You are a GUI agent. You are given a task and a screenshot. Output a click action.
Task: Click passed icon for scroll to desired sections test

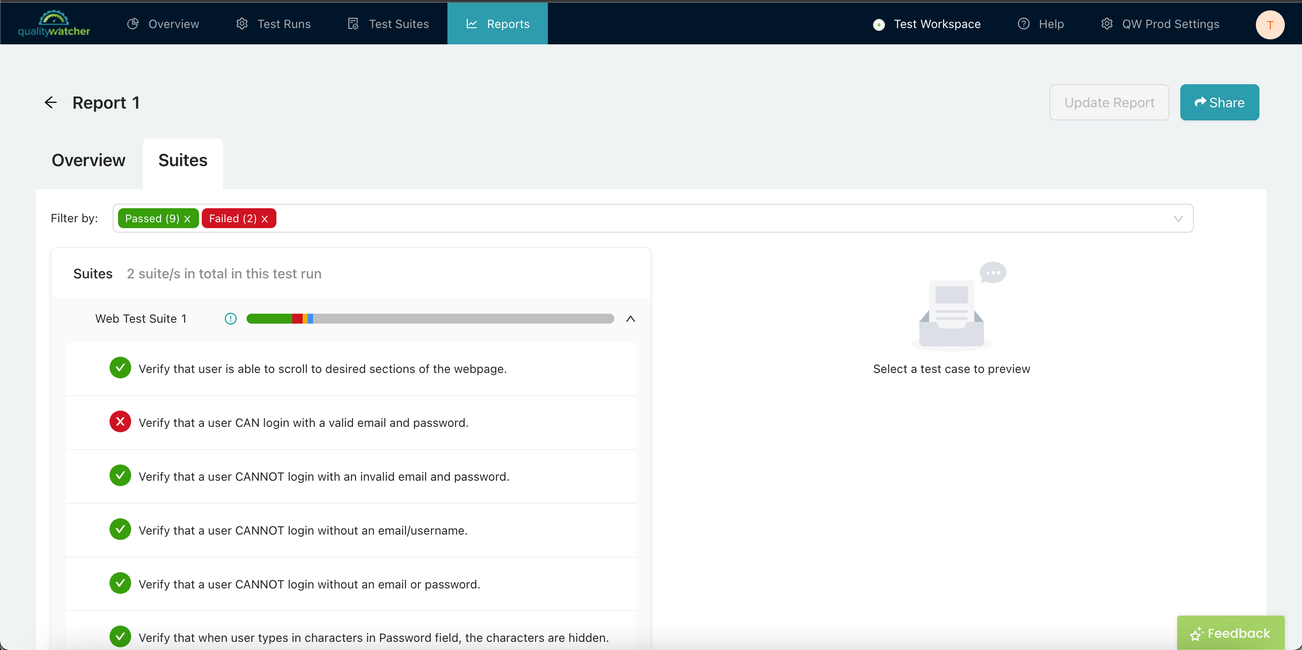coord(120,368)
